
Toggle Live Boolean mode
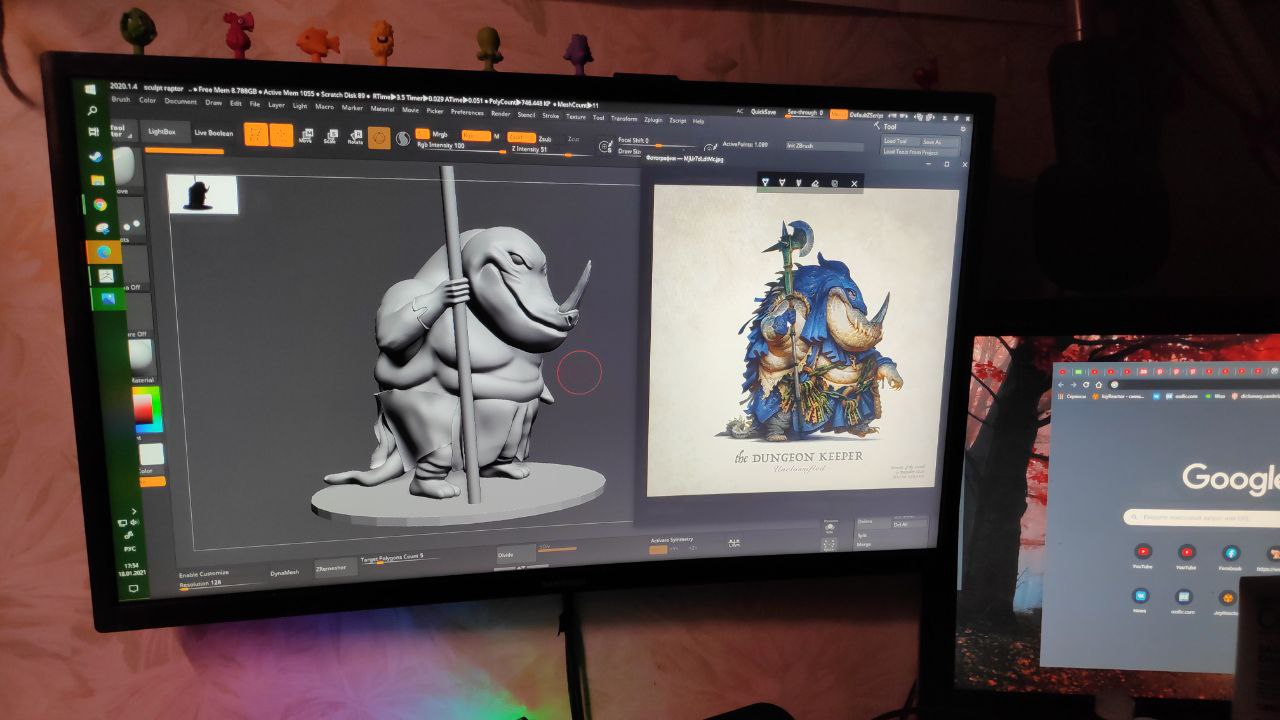coord(214,133)
